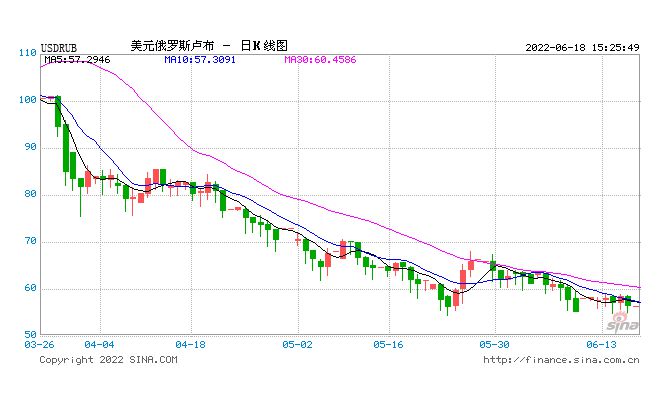This screenshot has width=658, height=395.
Task: Click the 04-18 date axis label
Action: [x=191, y=345]
